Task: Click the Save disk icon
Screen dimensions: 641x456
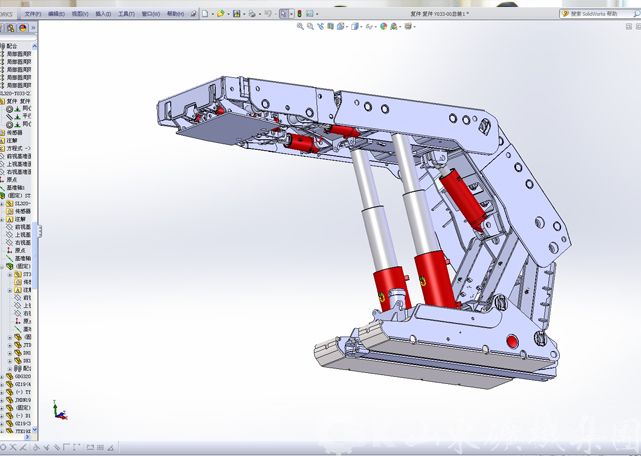Action: [236, 14]
